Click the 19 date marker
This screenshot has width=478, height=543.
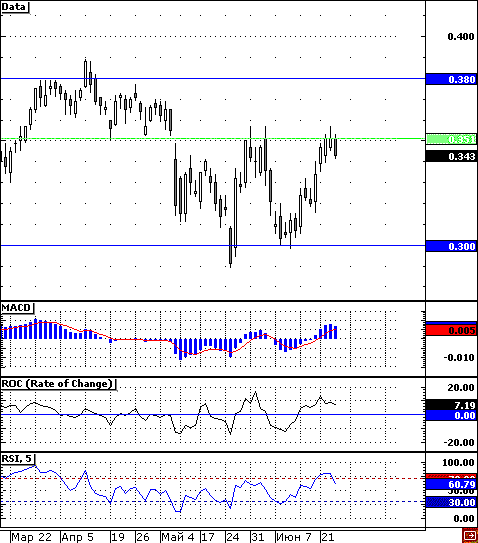(x=118, y=537)
